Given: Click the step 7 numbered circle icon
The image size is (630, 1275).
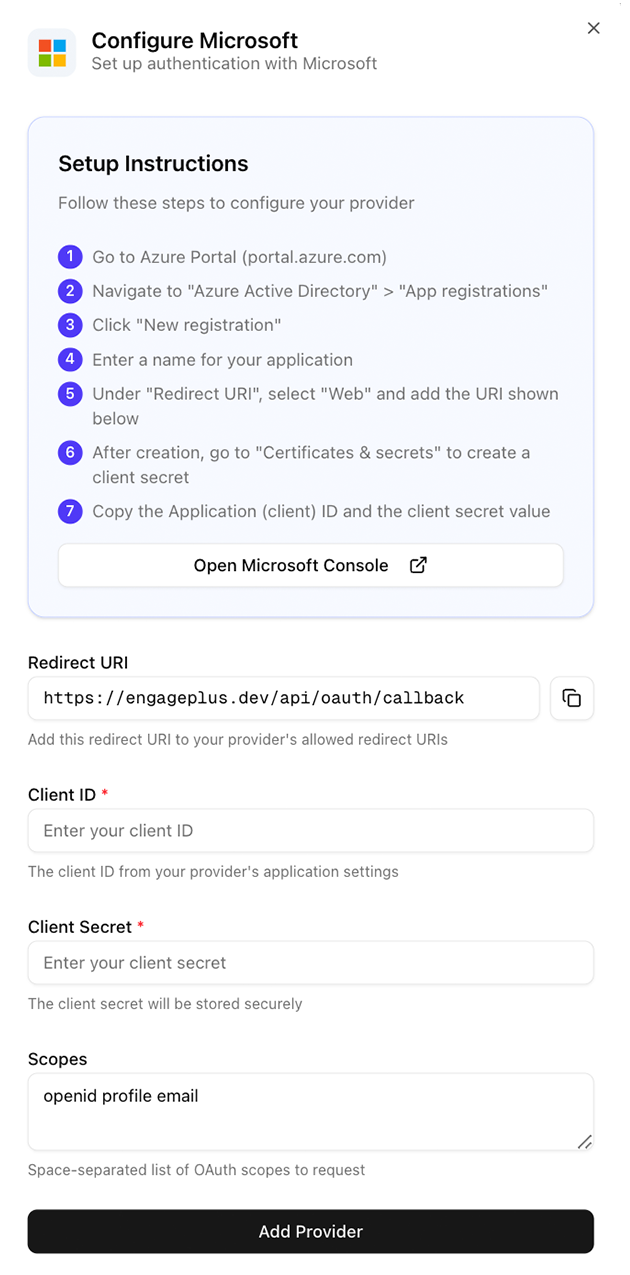Looking at the screenshot, I should pyautogui.click(x=69, y=511).
